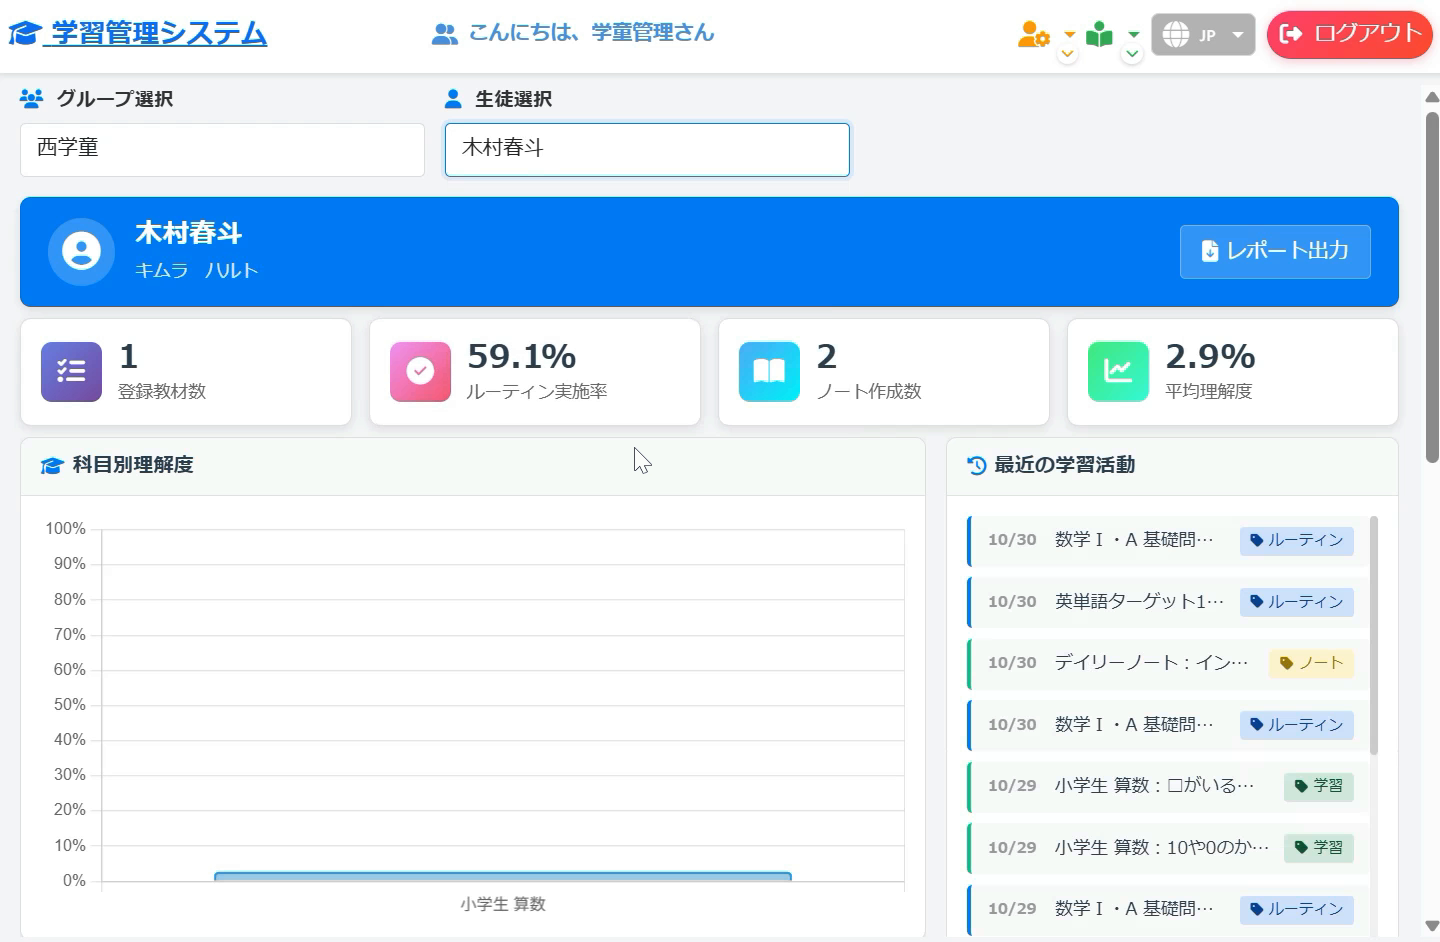Open the JP language dropdown
The width and height of the screenshot is (1440, 942).
pos(1203,34)
